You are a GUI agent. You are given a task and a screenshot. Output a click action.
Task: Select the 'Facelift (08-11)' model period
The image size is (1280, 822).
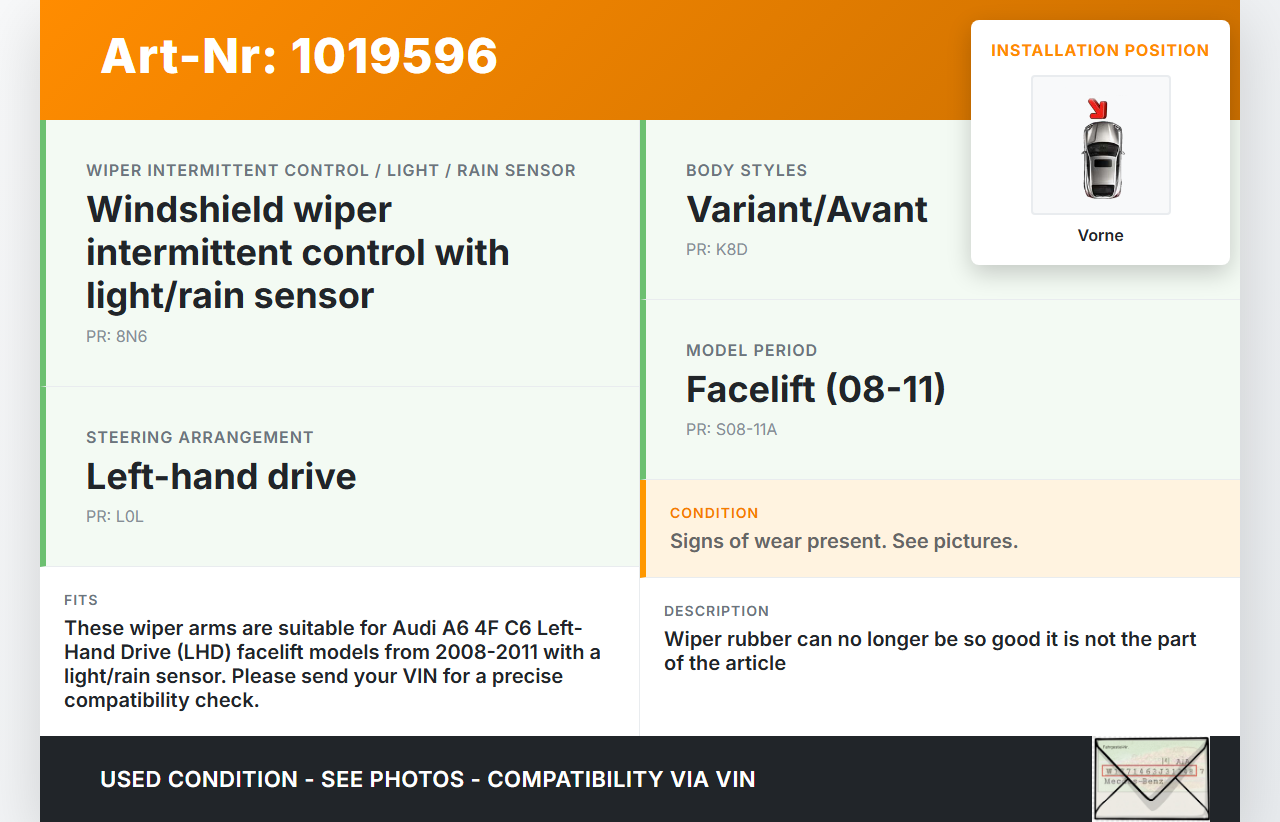point(815,389)
